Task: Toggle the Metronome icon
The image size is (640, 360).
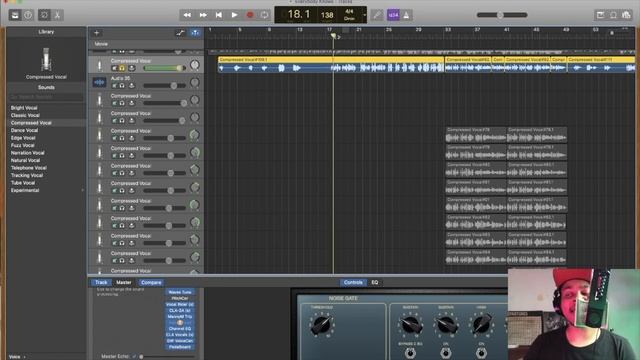Action: click(x=406, y=15)
